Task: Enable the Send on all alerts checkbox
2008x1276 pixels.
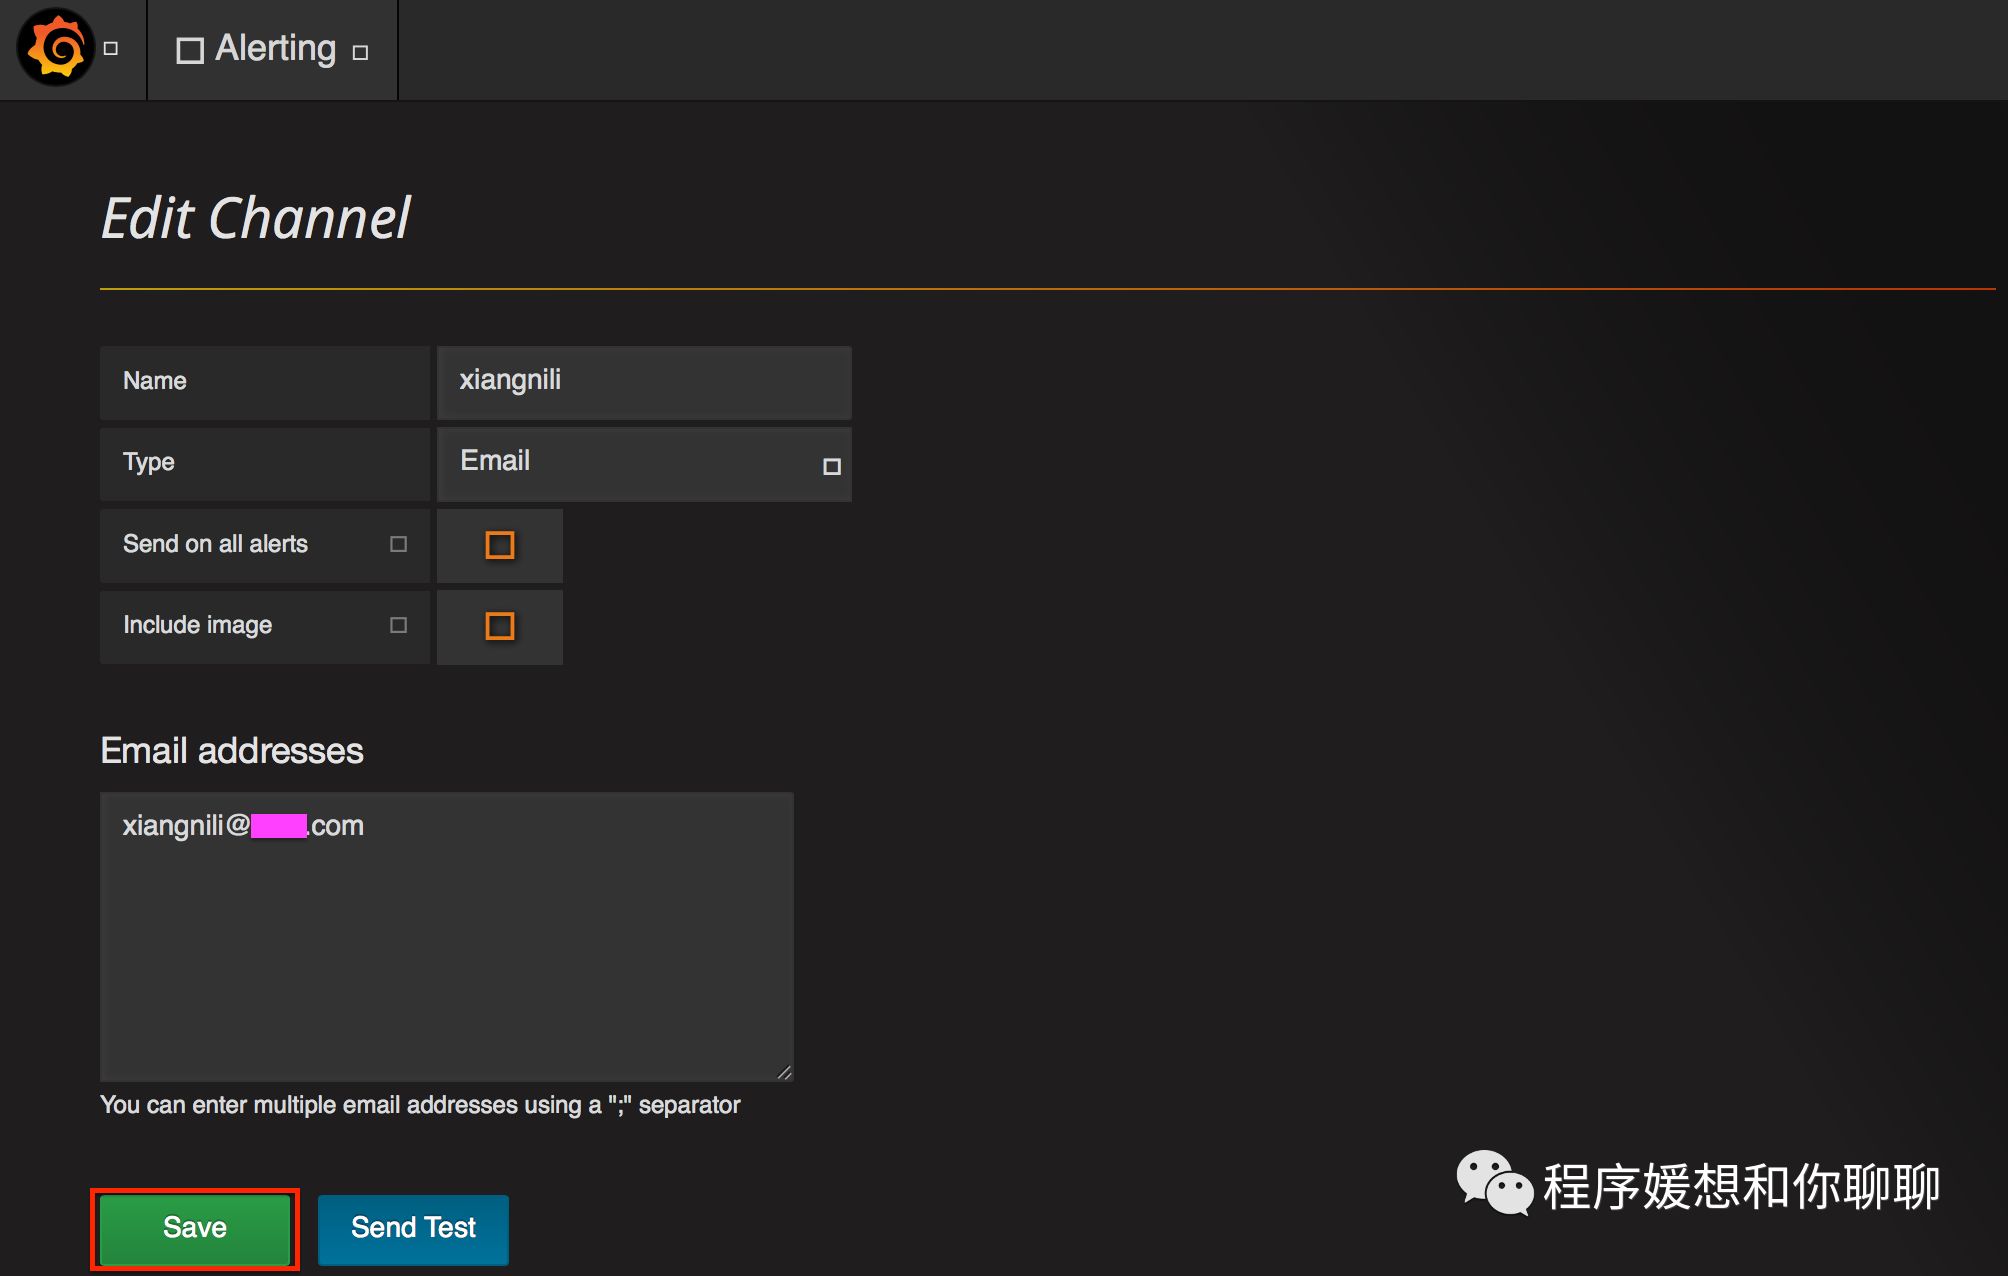Action: pyautogui.click(x=499, y=545)
